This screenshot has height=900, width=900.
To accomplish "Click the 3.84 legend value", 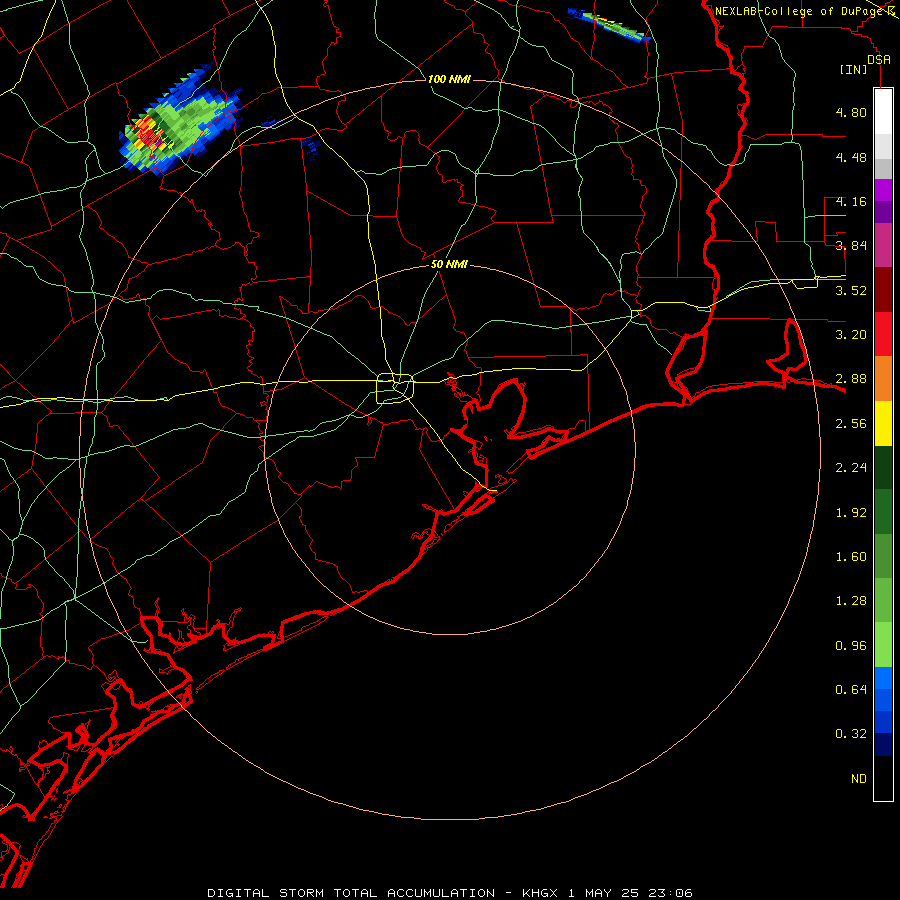I will click(x=851, y=246).
